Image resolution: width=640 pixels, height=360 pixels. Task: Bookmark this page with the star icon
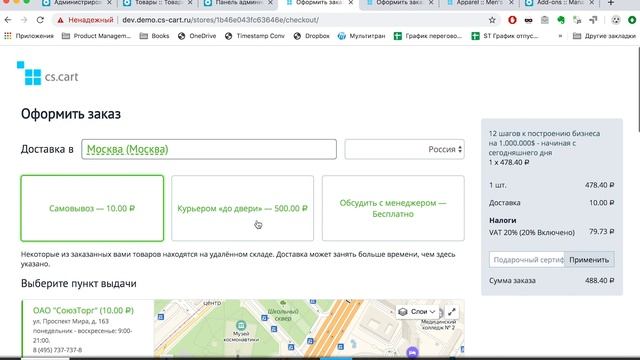[x=492, y=20]
